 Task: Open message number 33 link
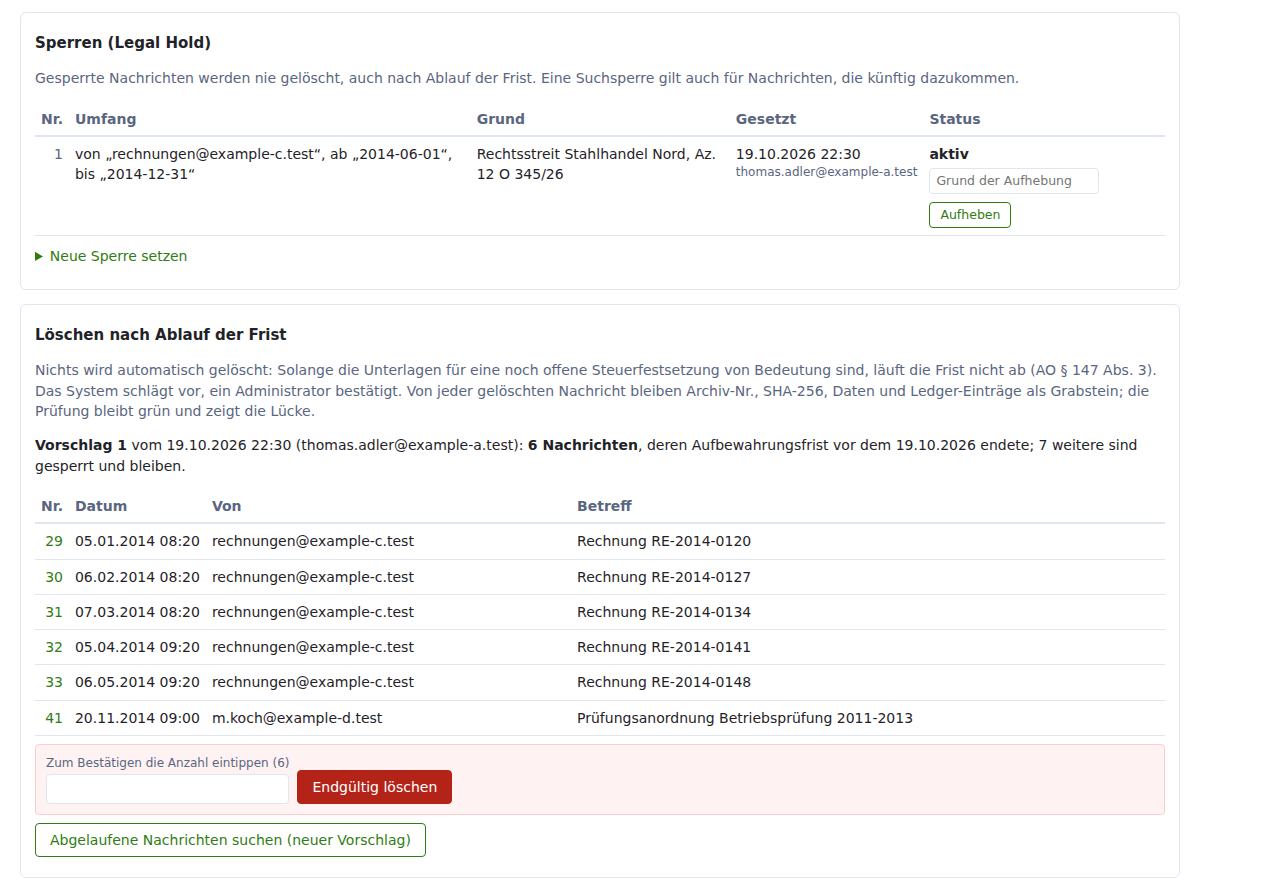(x=54, y=682)
